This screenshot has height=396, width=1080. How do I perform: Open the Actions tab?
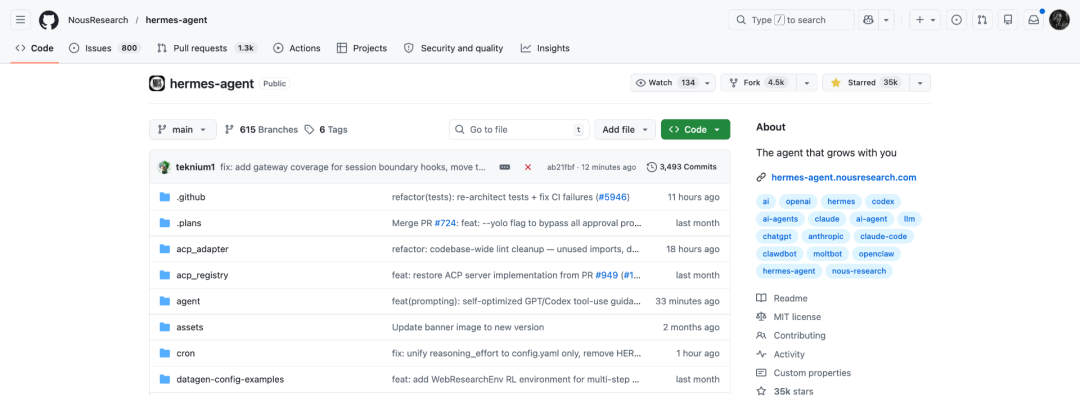tap(297, 48)
